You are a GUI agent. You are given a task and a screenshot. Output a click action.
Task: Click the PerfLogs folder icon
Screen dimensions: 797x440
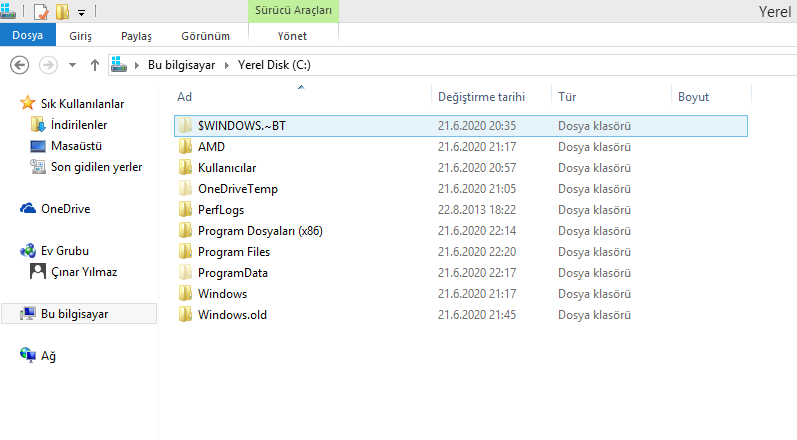186,209
